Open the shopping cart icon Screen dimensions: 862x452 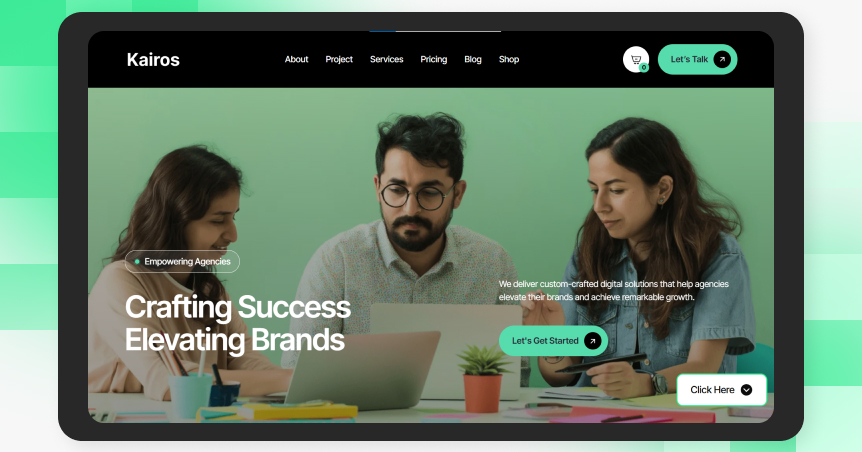pos(636,59)
